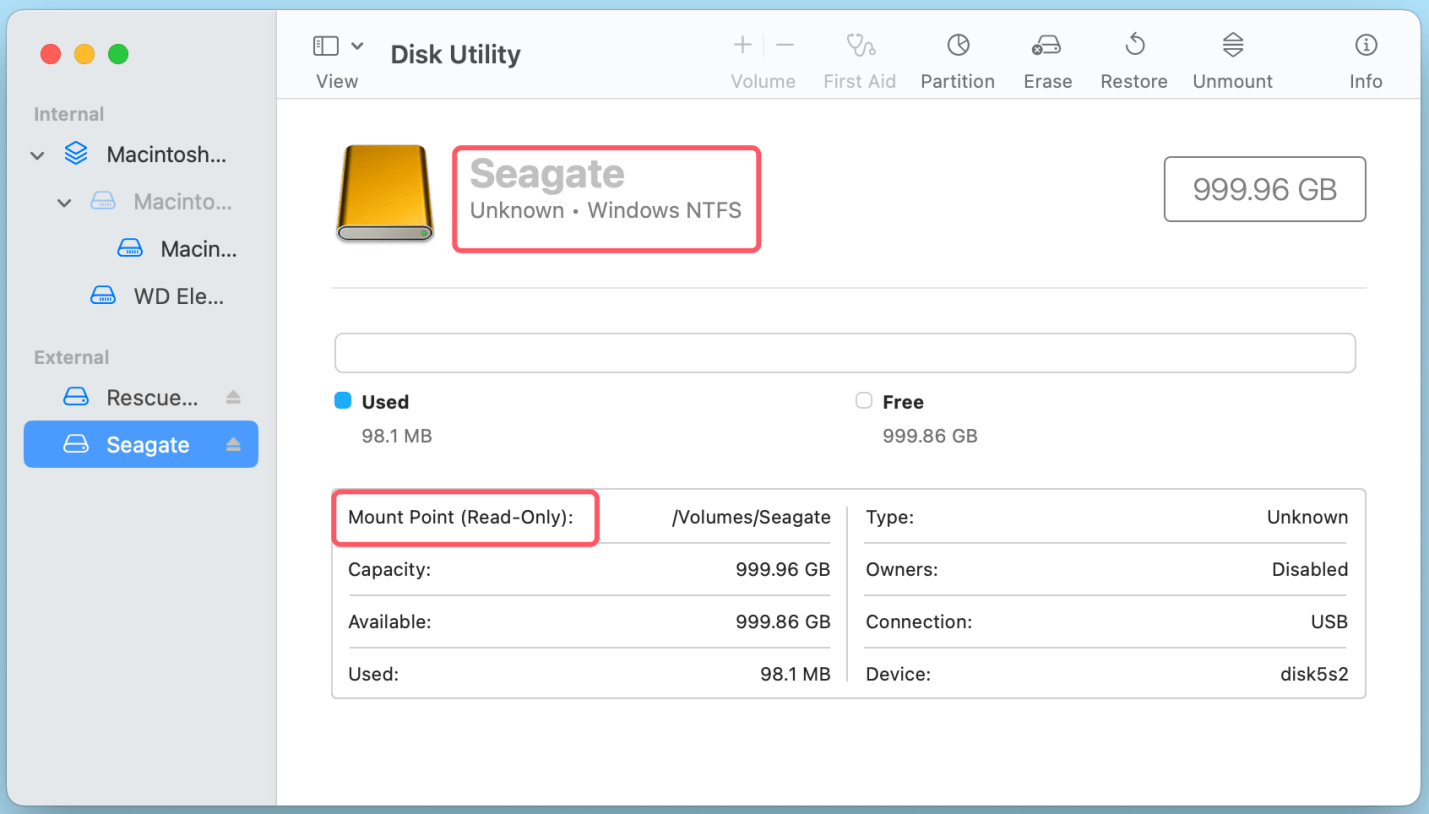Select the Restore toolbar icon

tap(1133, 55)
